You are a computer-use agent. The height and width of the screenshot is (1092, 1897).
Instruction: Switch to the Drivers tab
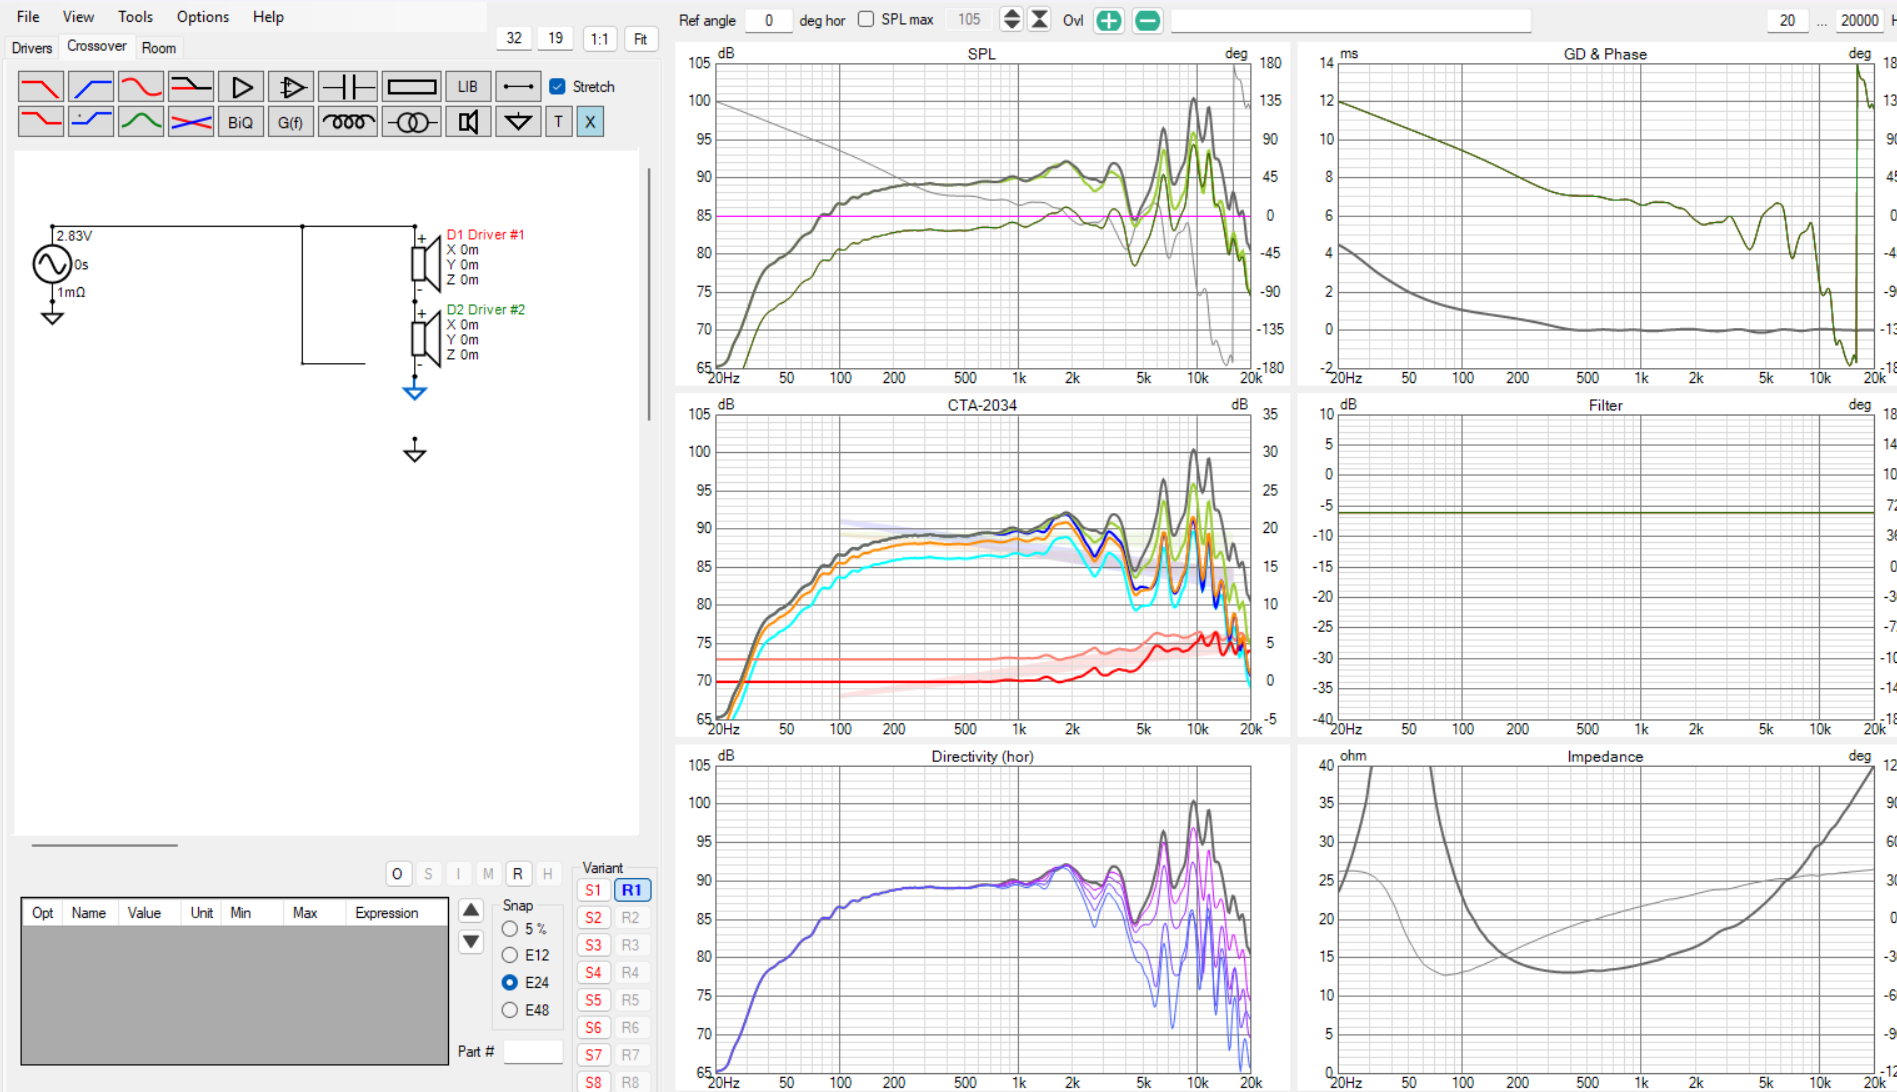tap(32, 48)
